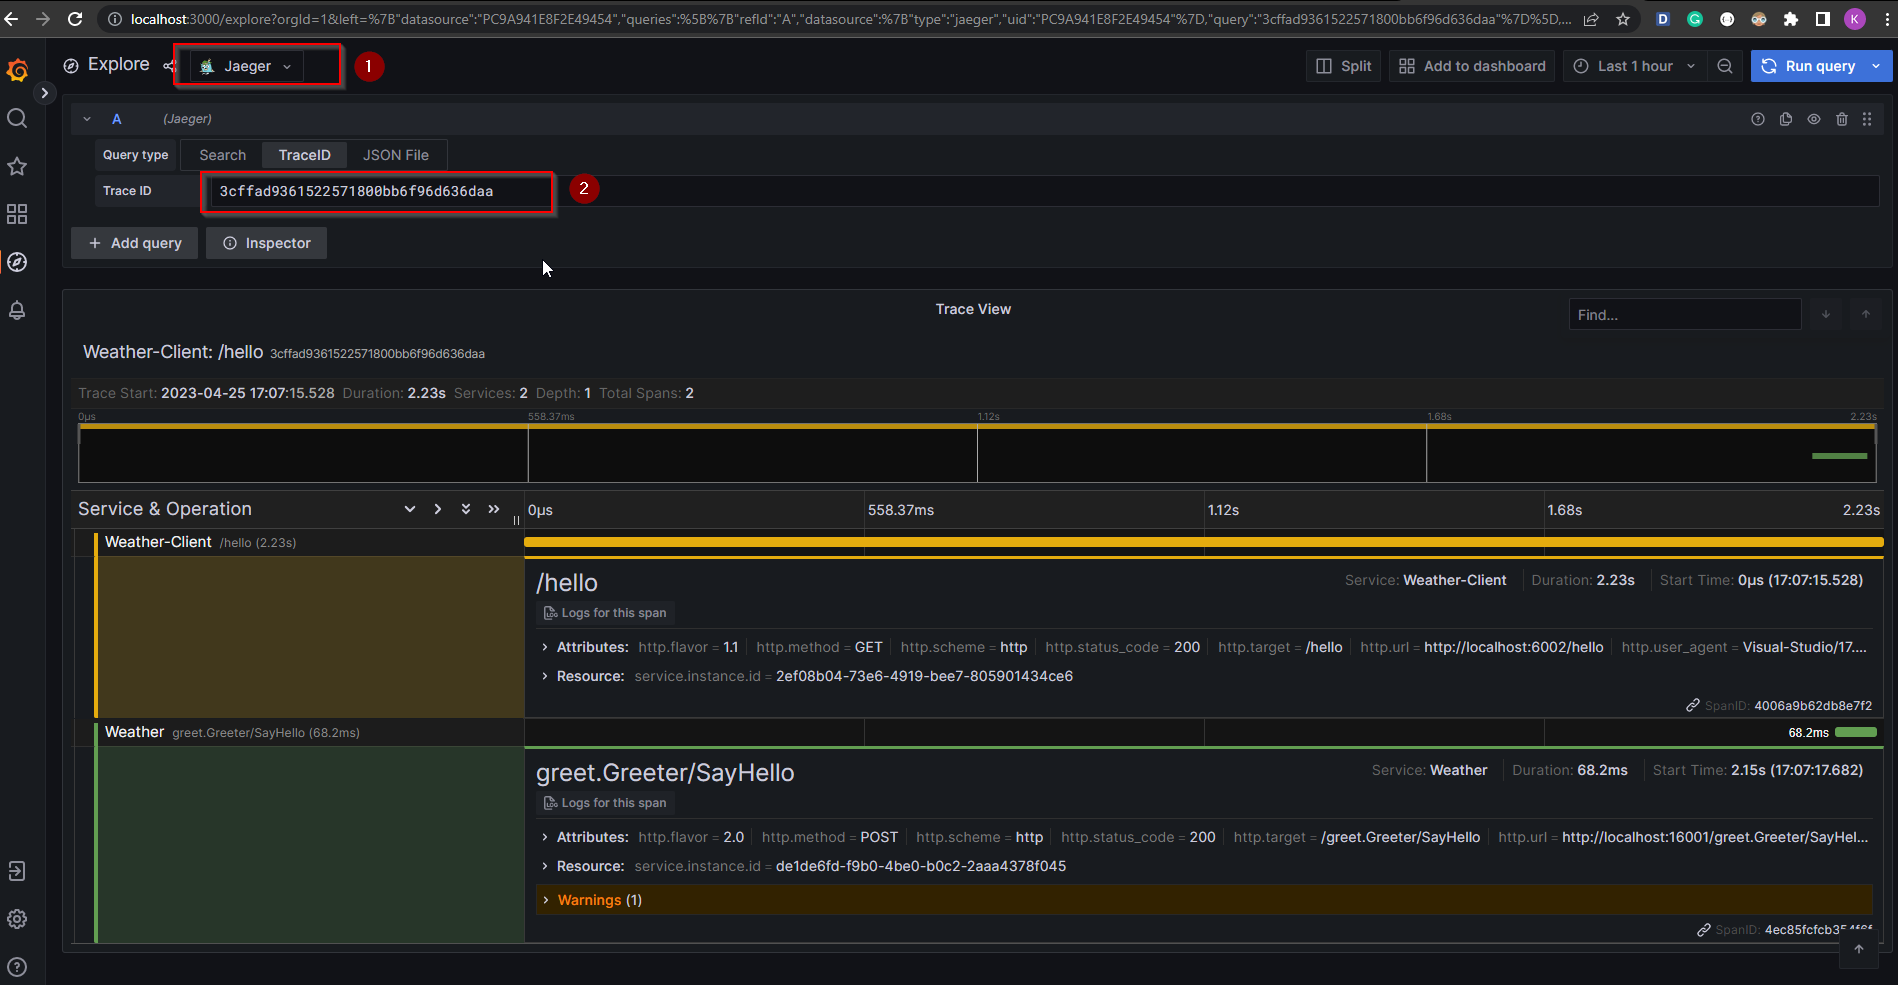Image resolution: width=1898 pixels, height=985 pixels.
Task: Delete query A with trash icon
Action: click(1842, 119)
